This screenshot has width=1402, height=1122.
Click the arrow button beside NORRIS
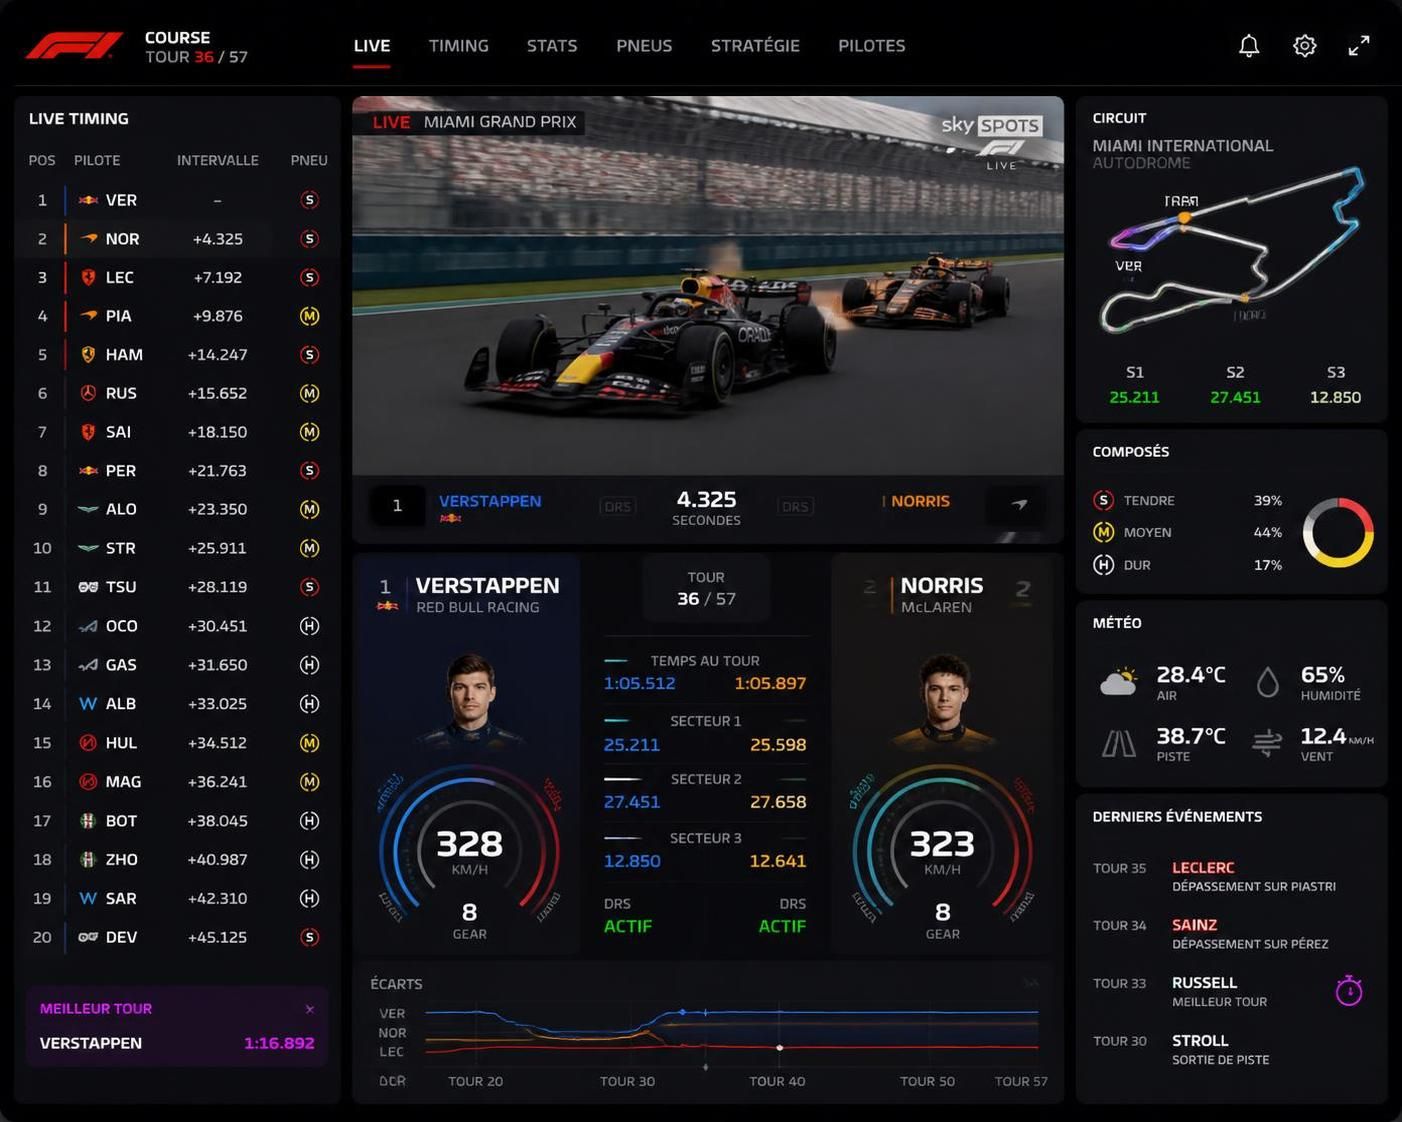tap(1018, 505)
